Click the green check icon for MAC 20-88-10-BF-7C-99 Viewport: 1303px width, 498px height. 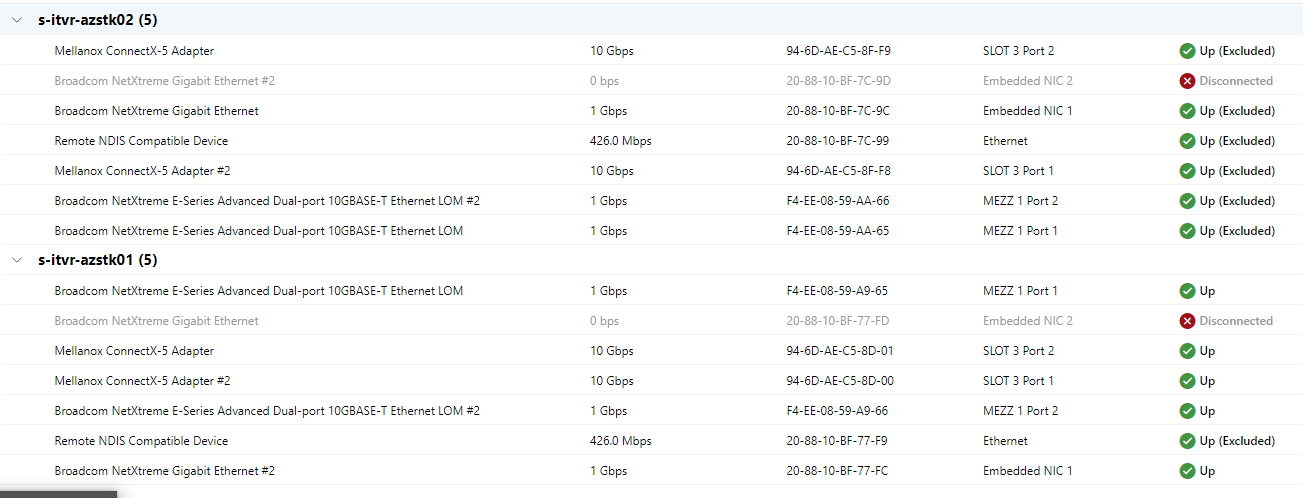click(x=1187, y=141)
